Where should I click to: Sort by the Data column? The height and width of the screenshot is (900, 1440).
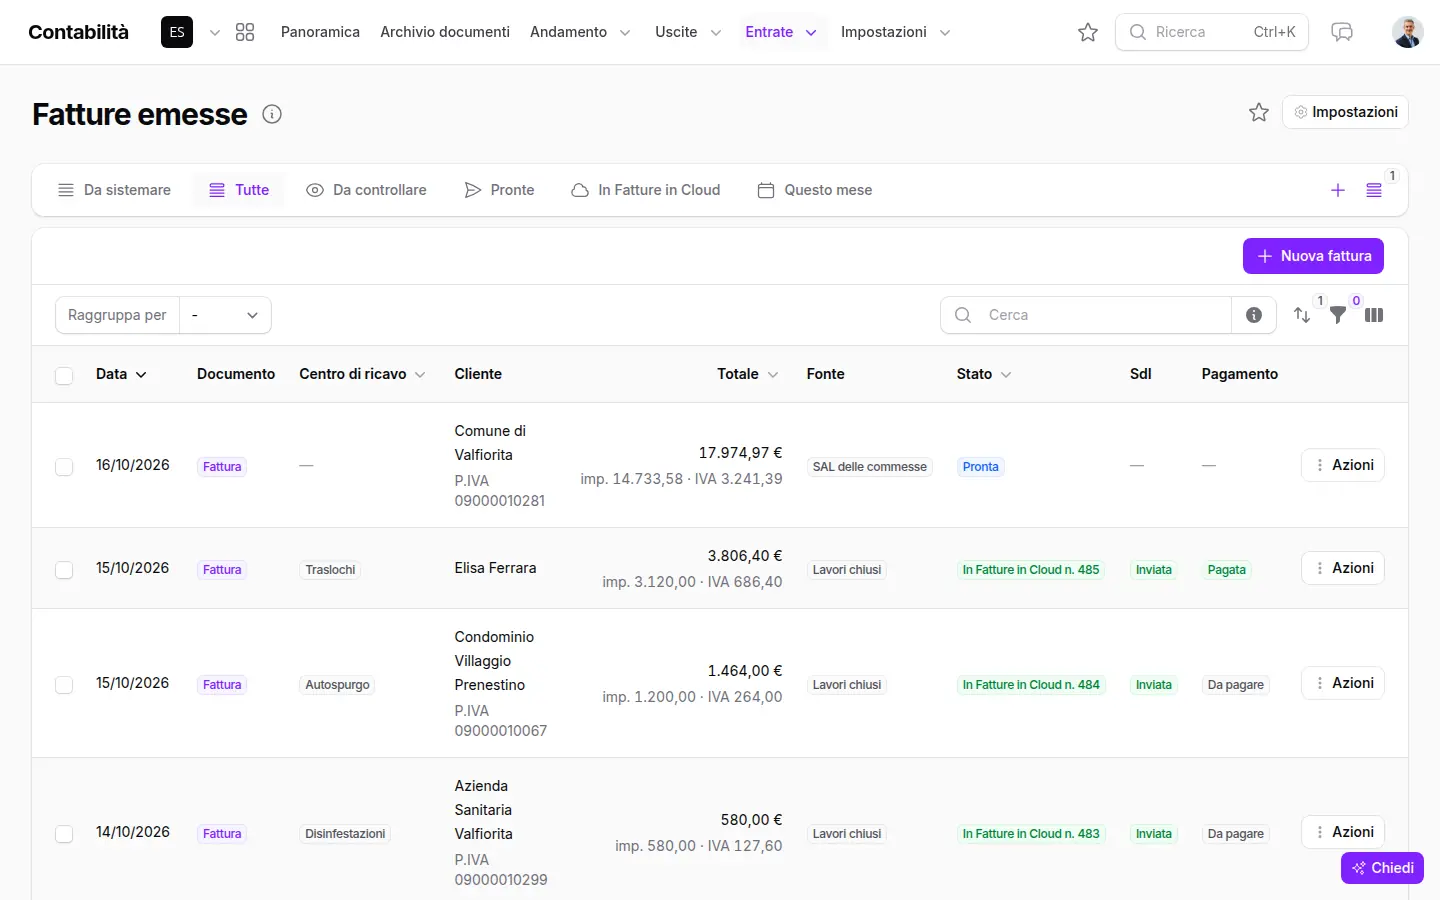pos(121,374)
